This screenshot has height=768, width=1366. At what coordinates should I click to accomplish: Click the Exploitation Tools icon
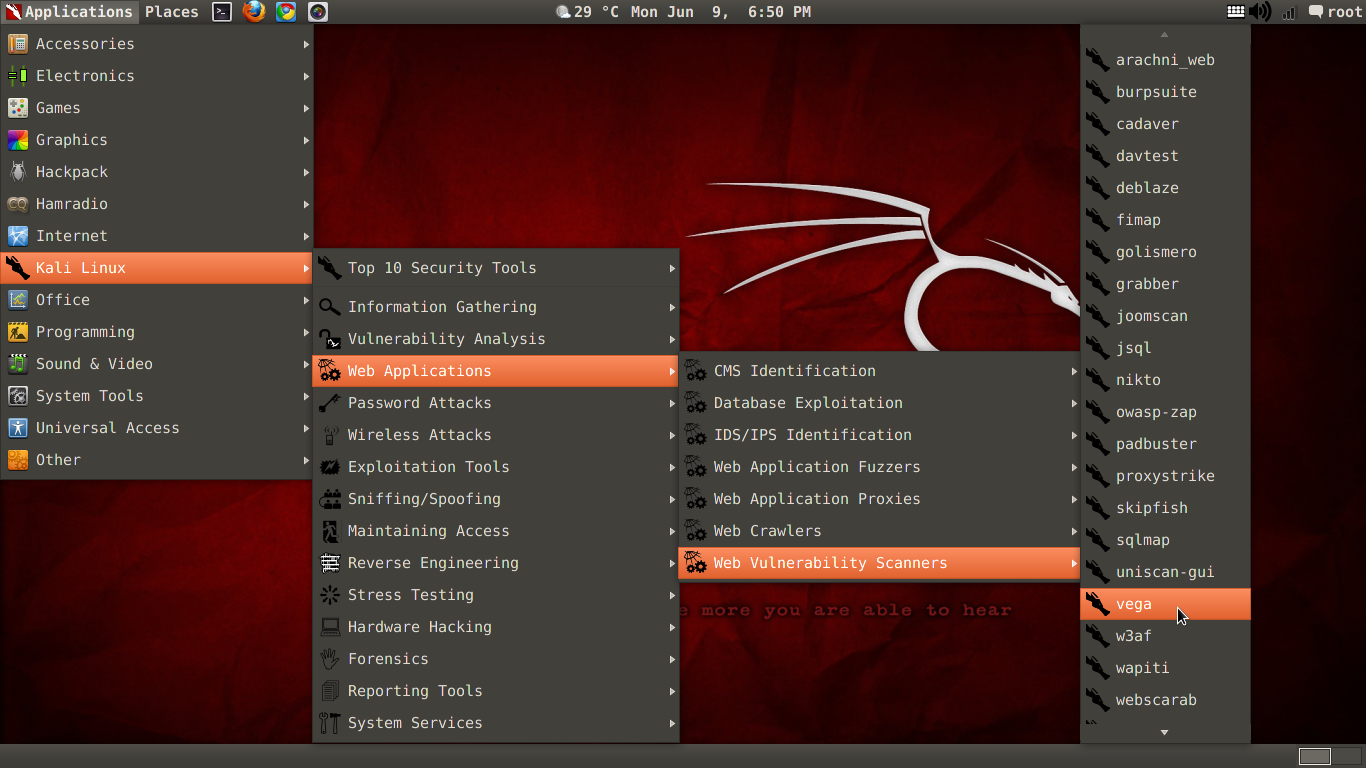tap(330, 467)
